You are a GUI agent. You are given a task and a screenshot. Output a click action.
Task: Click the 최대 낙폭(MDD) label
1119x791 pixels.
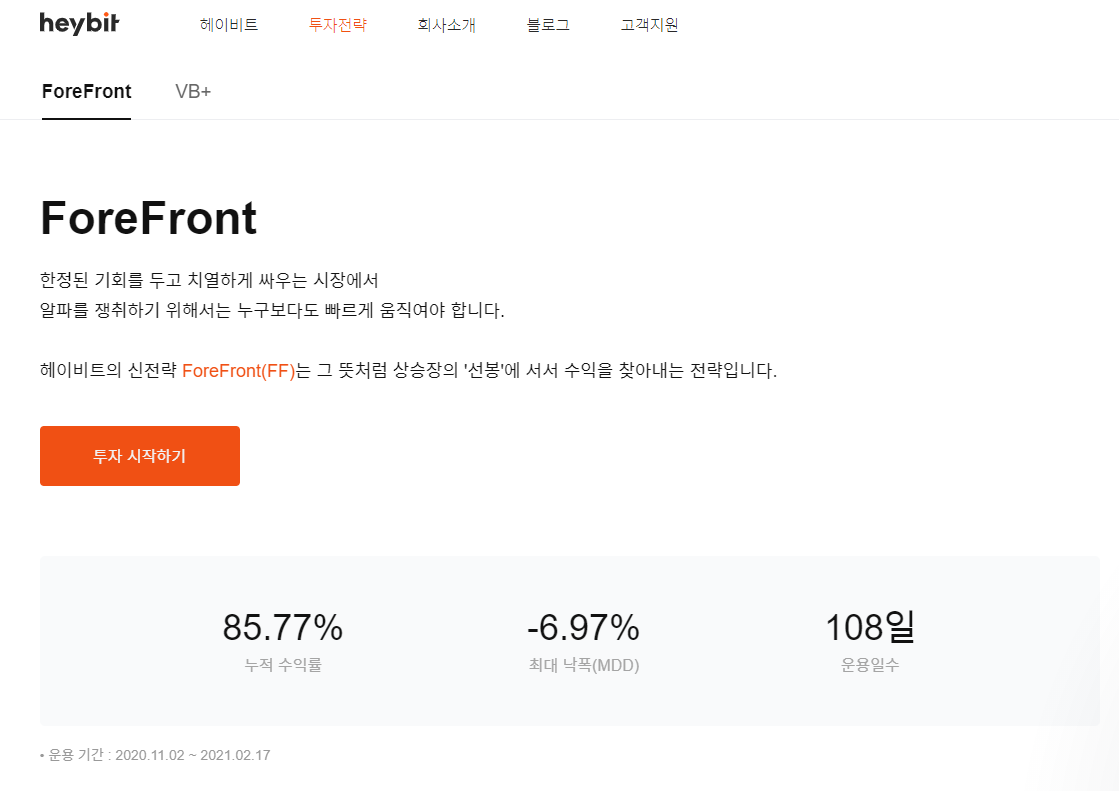[582, 664]
